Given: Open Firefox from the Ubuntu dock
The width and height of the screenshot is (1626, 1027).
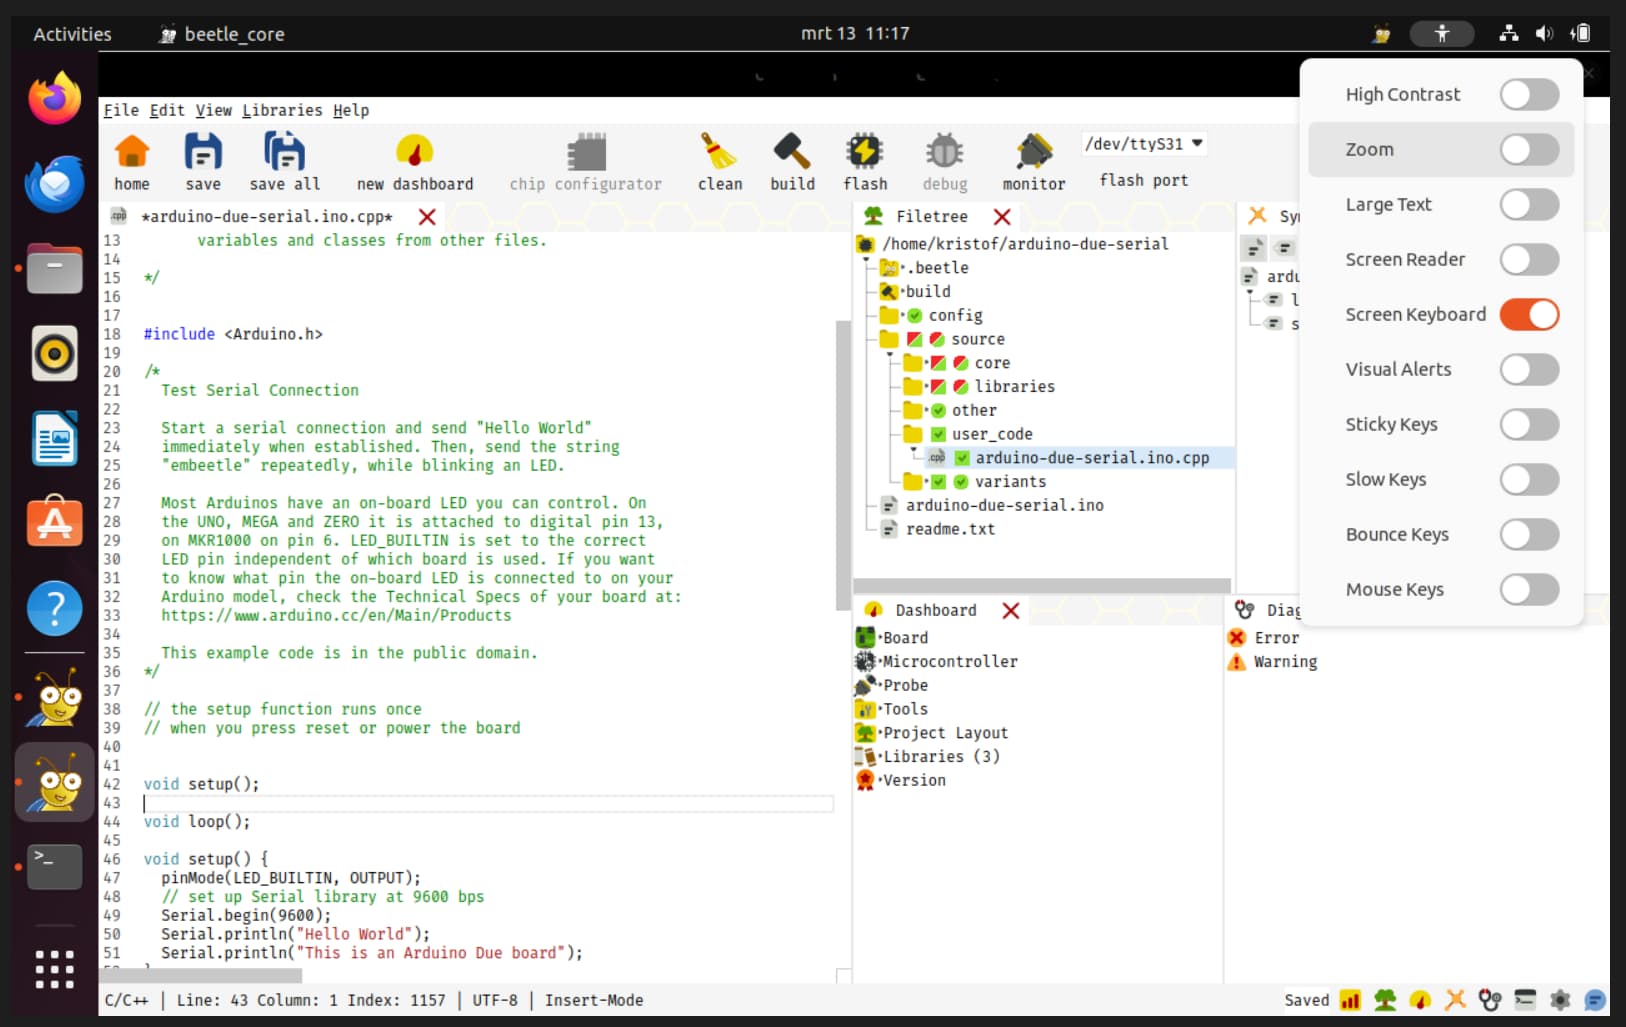Looking at the screenshot, I should click(54, 98).
